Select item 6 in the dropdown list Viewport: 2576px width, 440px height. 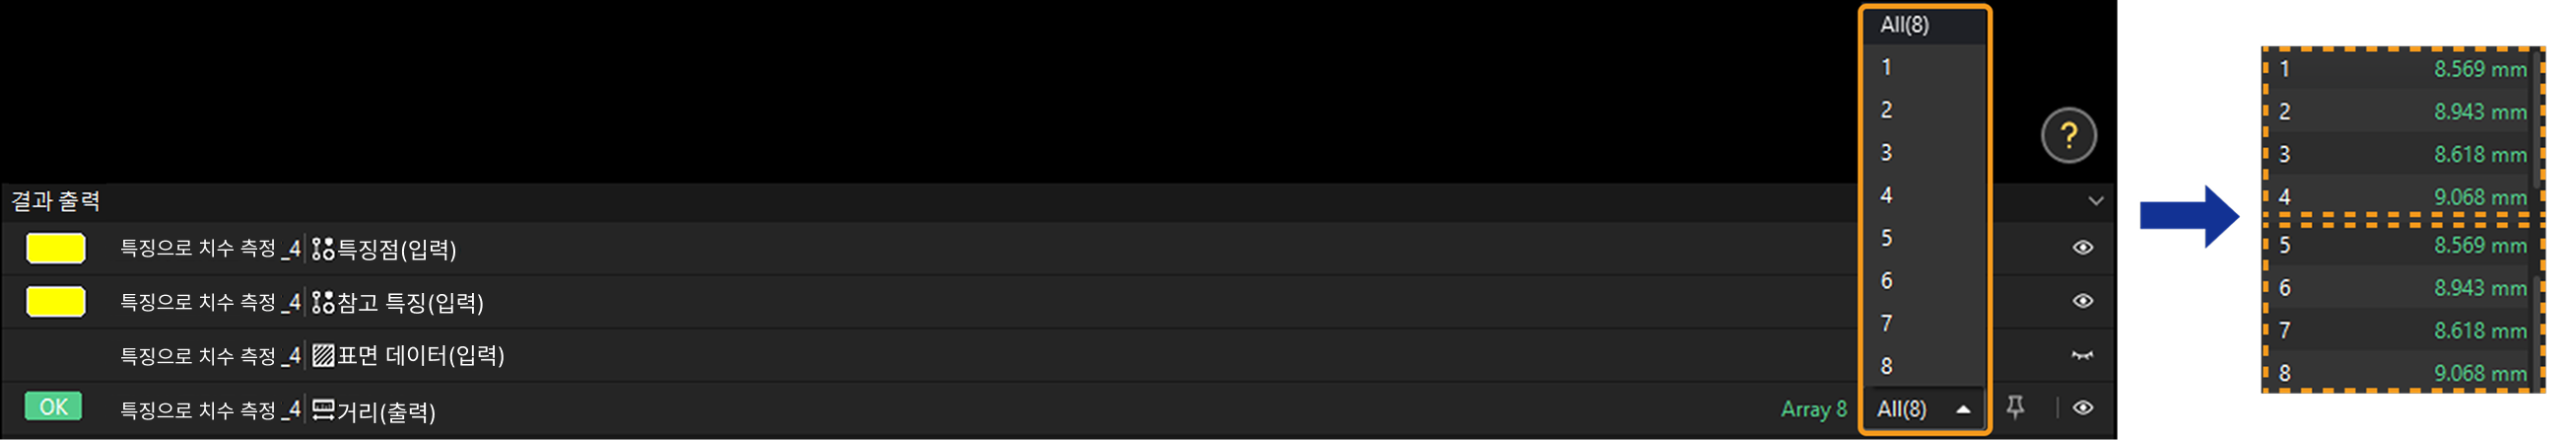pyautogui.click(x=1924, y=281)
